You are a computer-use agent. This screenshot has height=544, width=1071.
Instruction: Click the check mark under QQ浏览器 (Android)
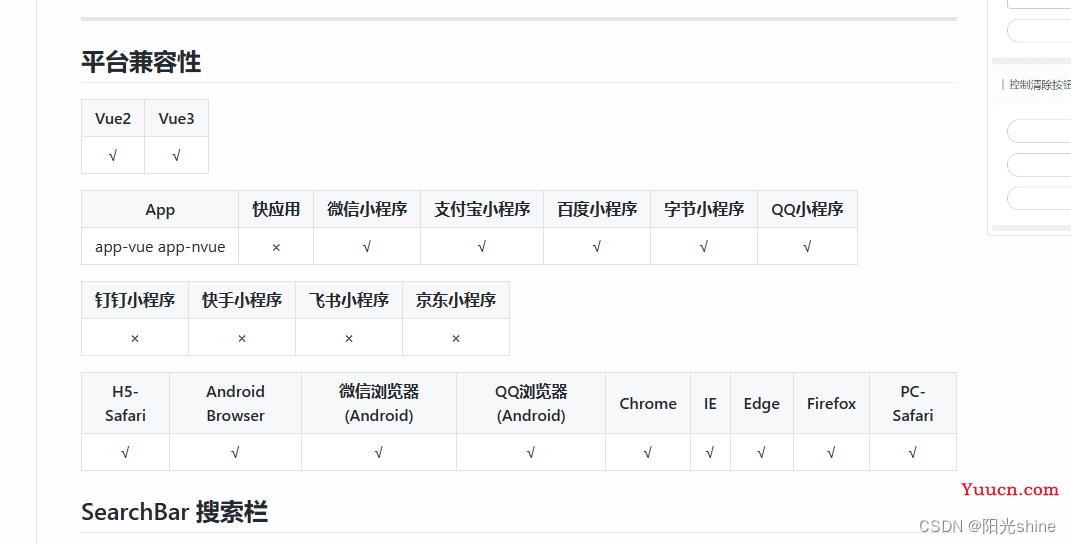coord(531,452)
